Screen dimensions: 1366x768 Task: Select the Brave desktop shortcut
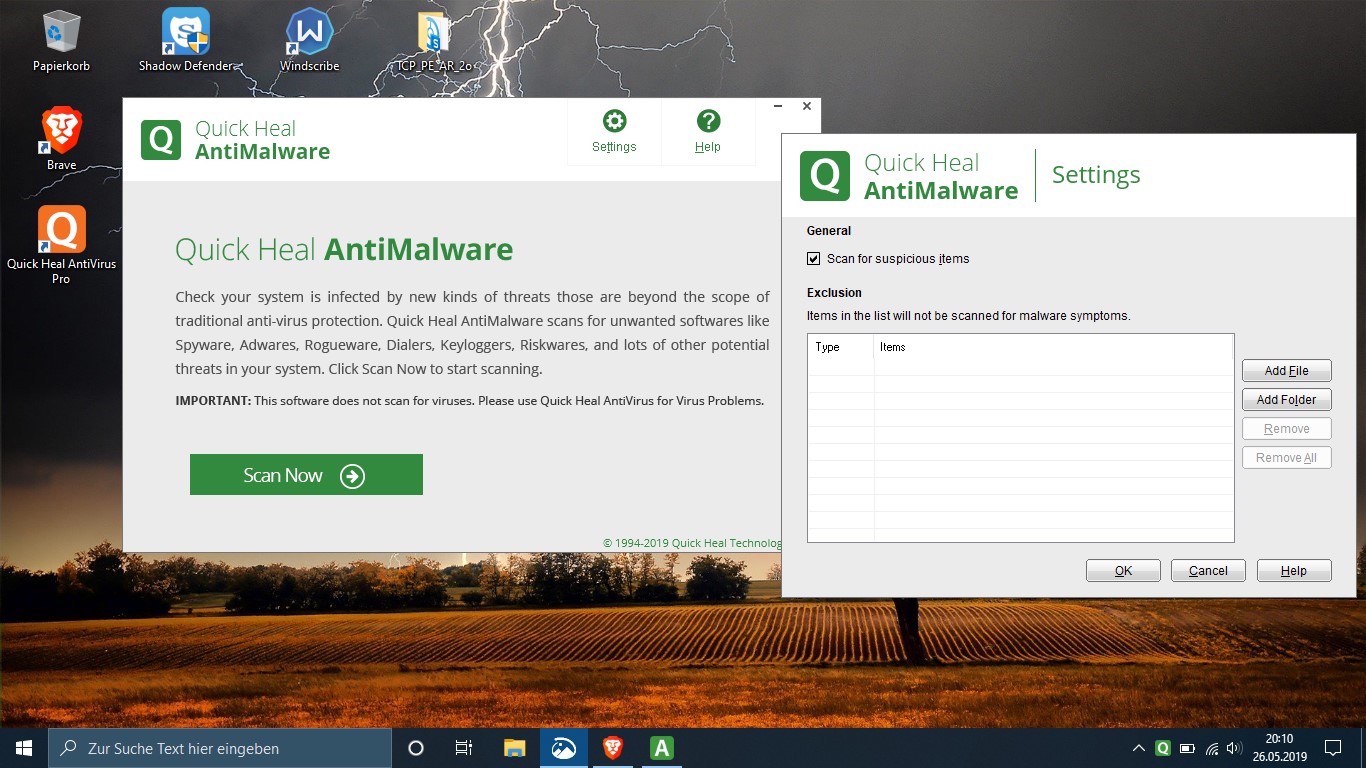(x=62, y=140)
